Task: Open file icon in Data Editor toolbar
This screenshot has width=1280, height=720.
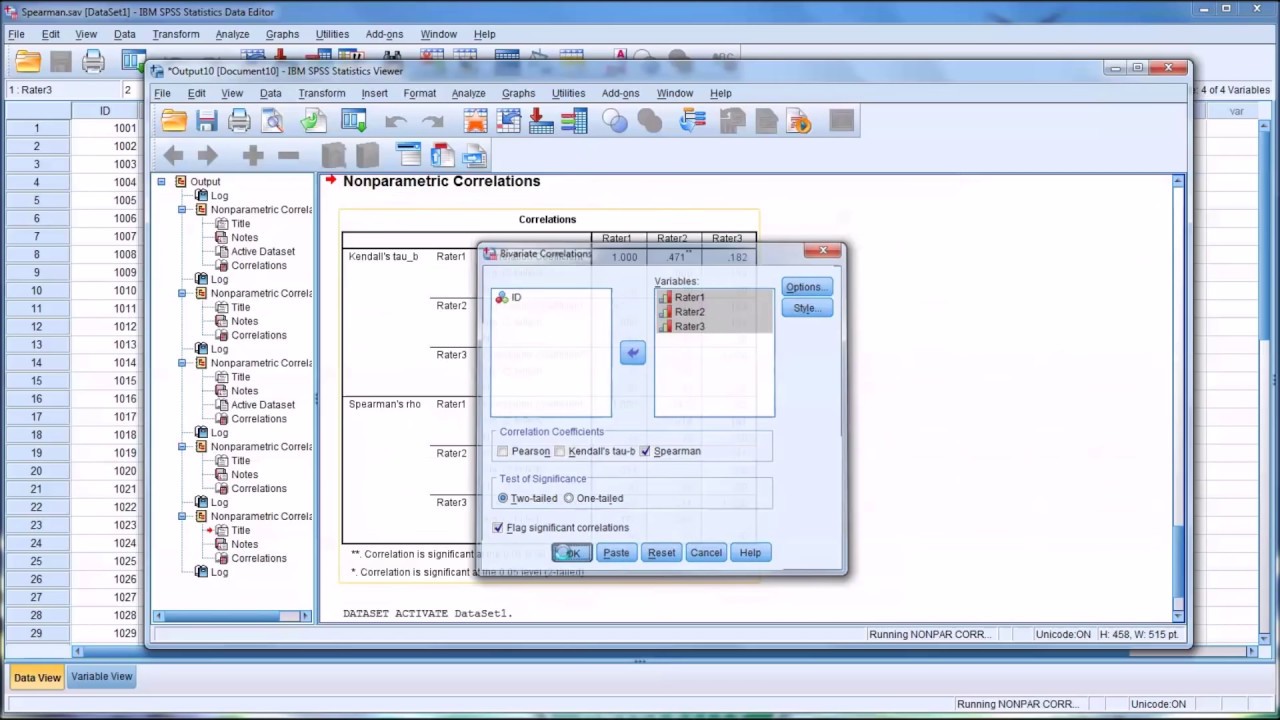Action: tap(28, 62)
